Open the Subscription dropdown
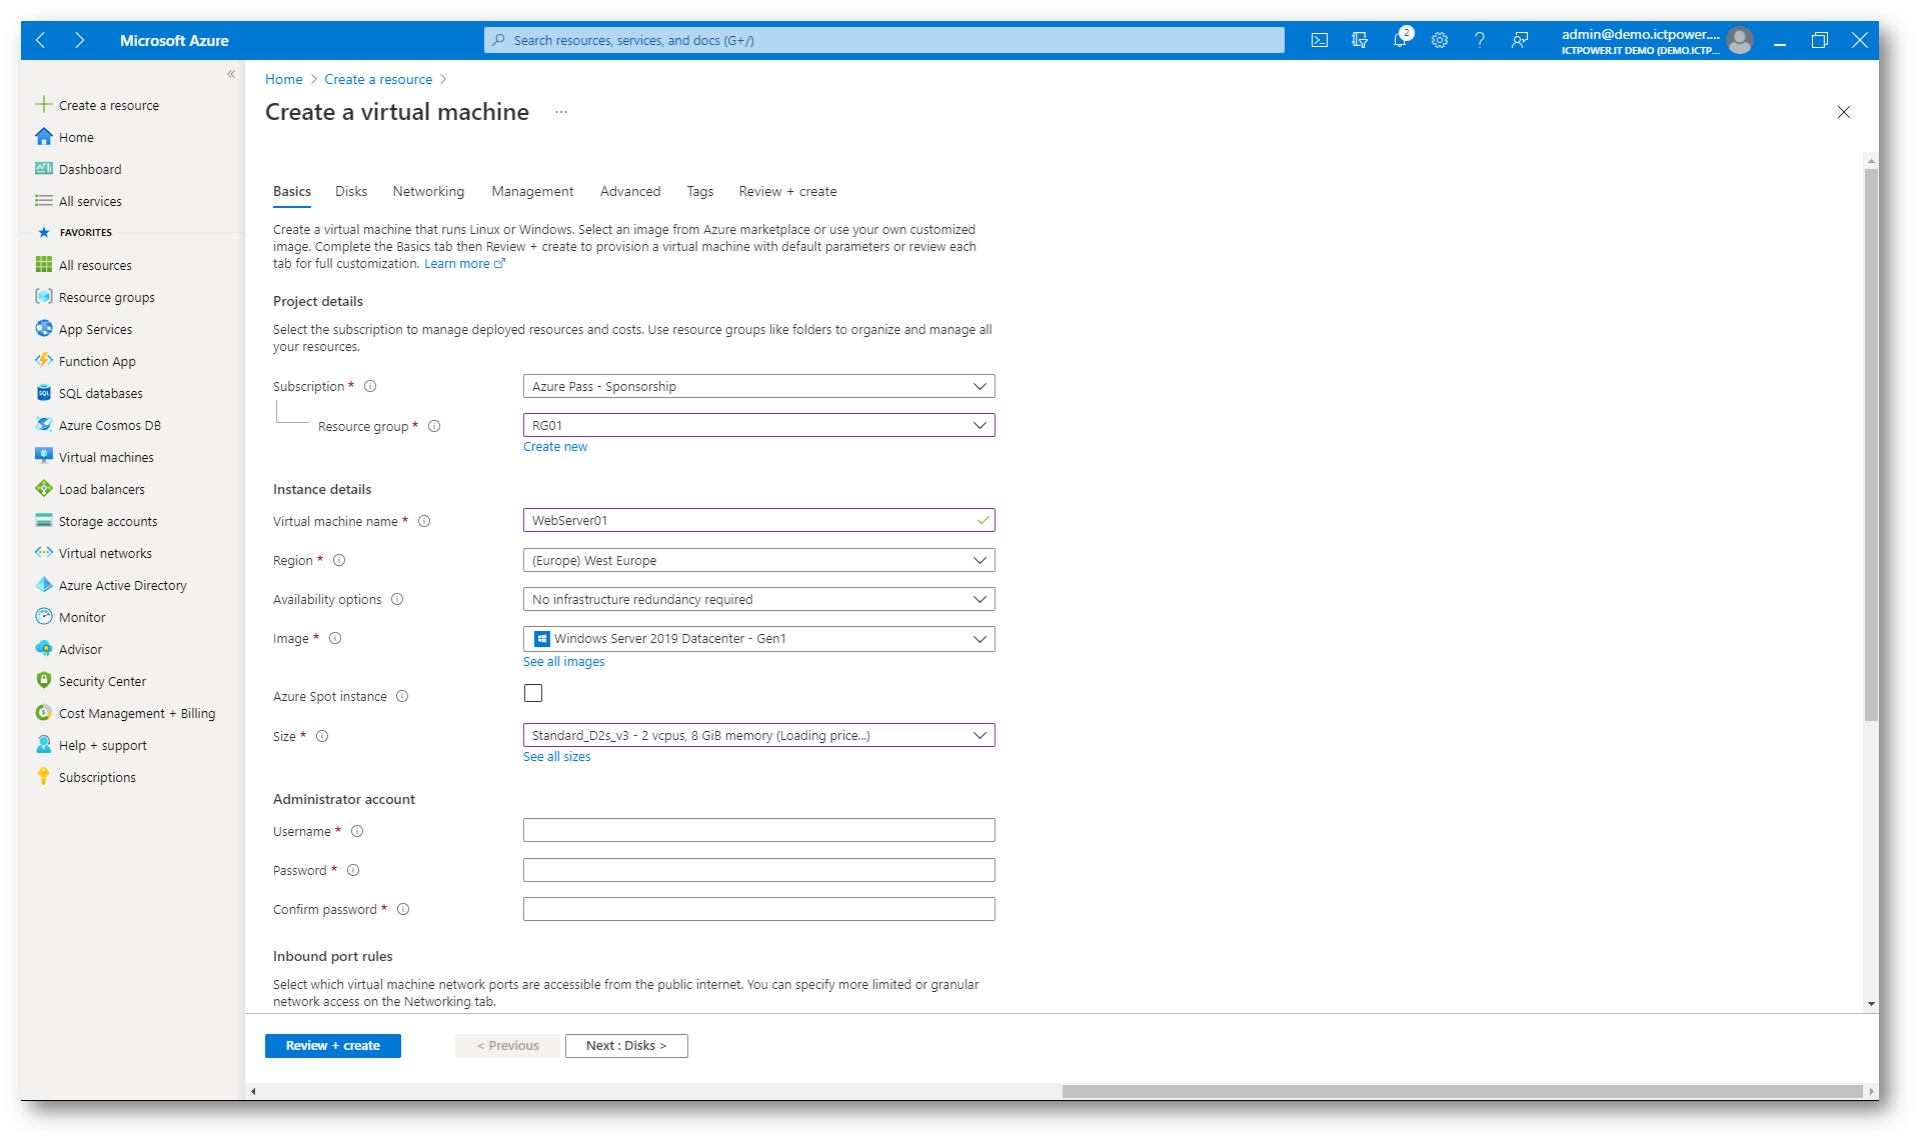The height and width of the screenshot is (1143, 1921). [759, 386]
